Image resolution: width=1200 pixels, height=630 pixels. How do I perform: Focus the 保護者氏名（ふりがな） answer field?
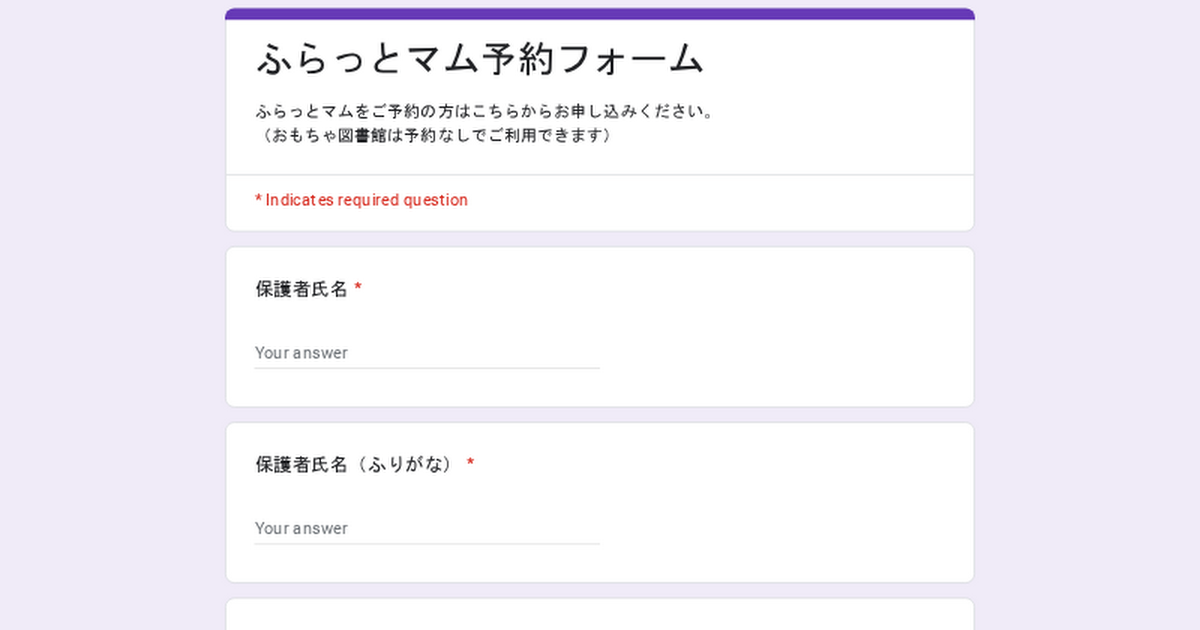tap(426, 528)
